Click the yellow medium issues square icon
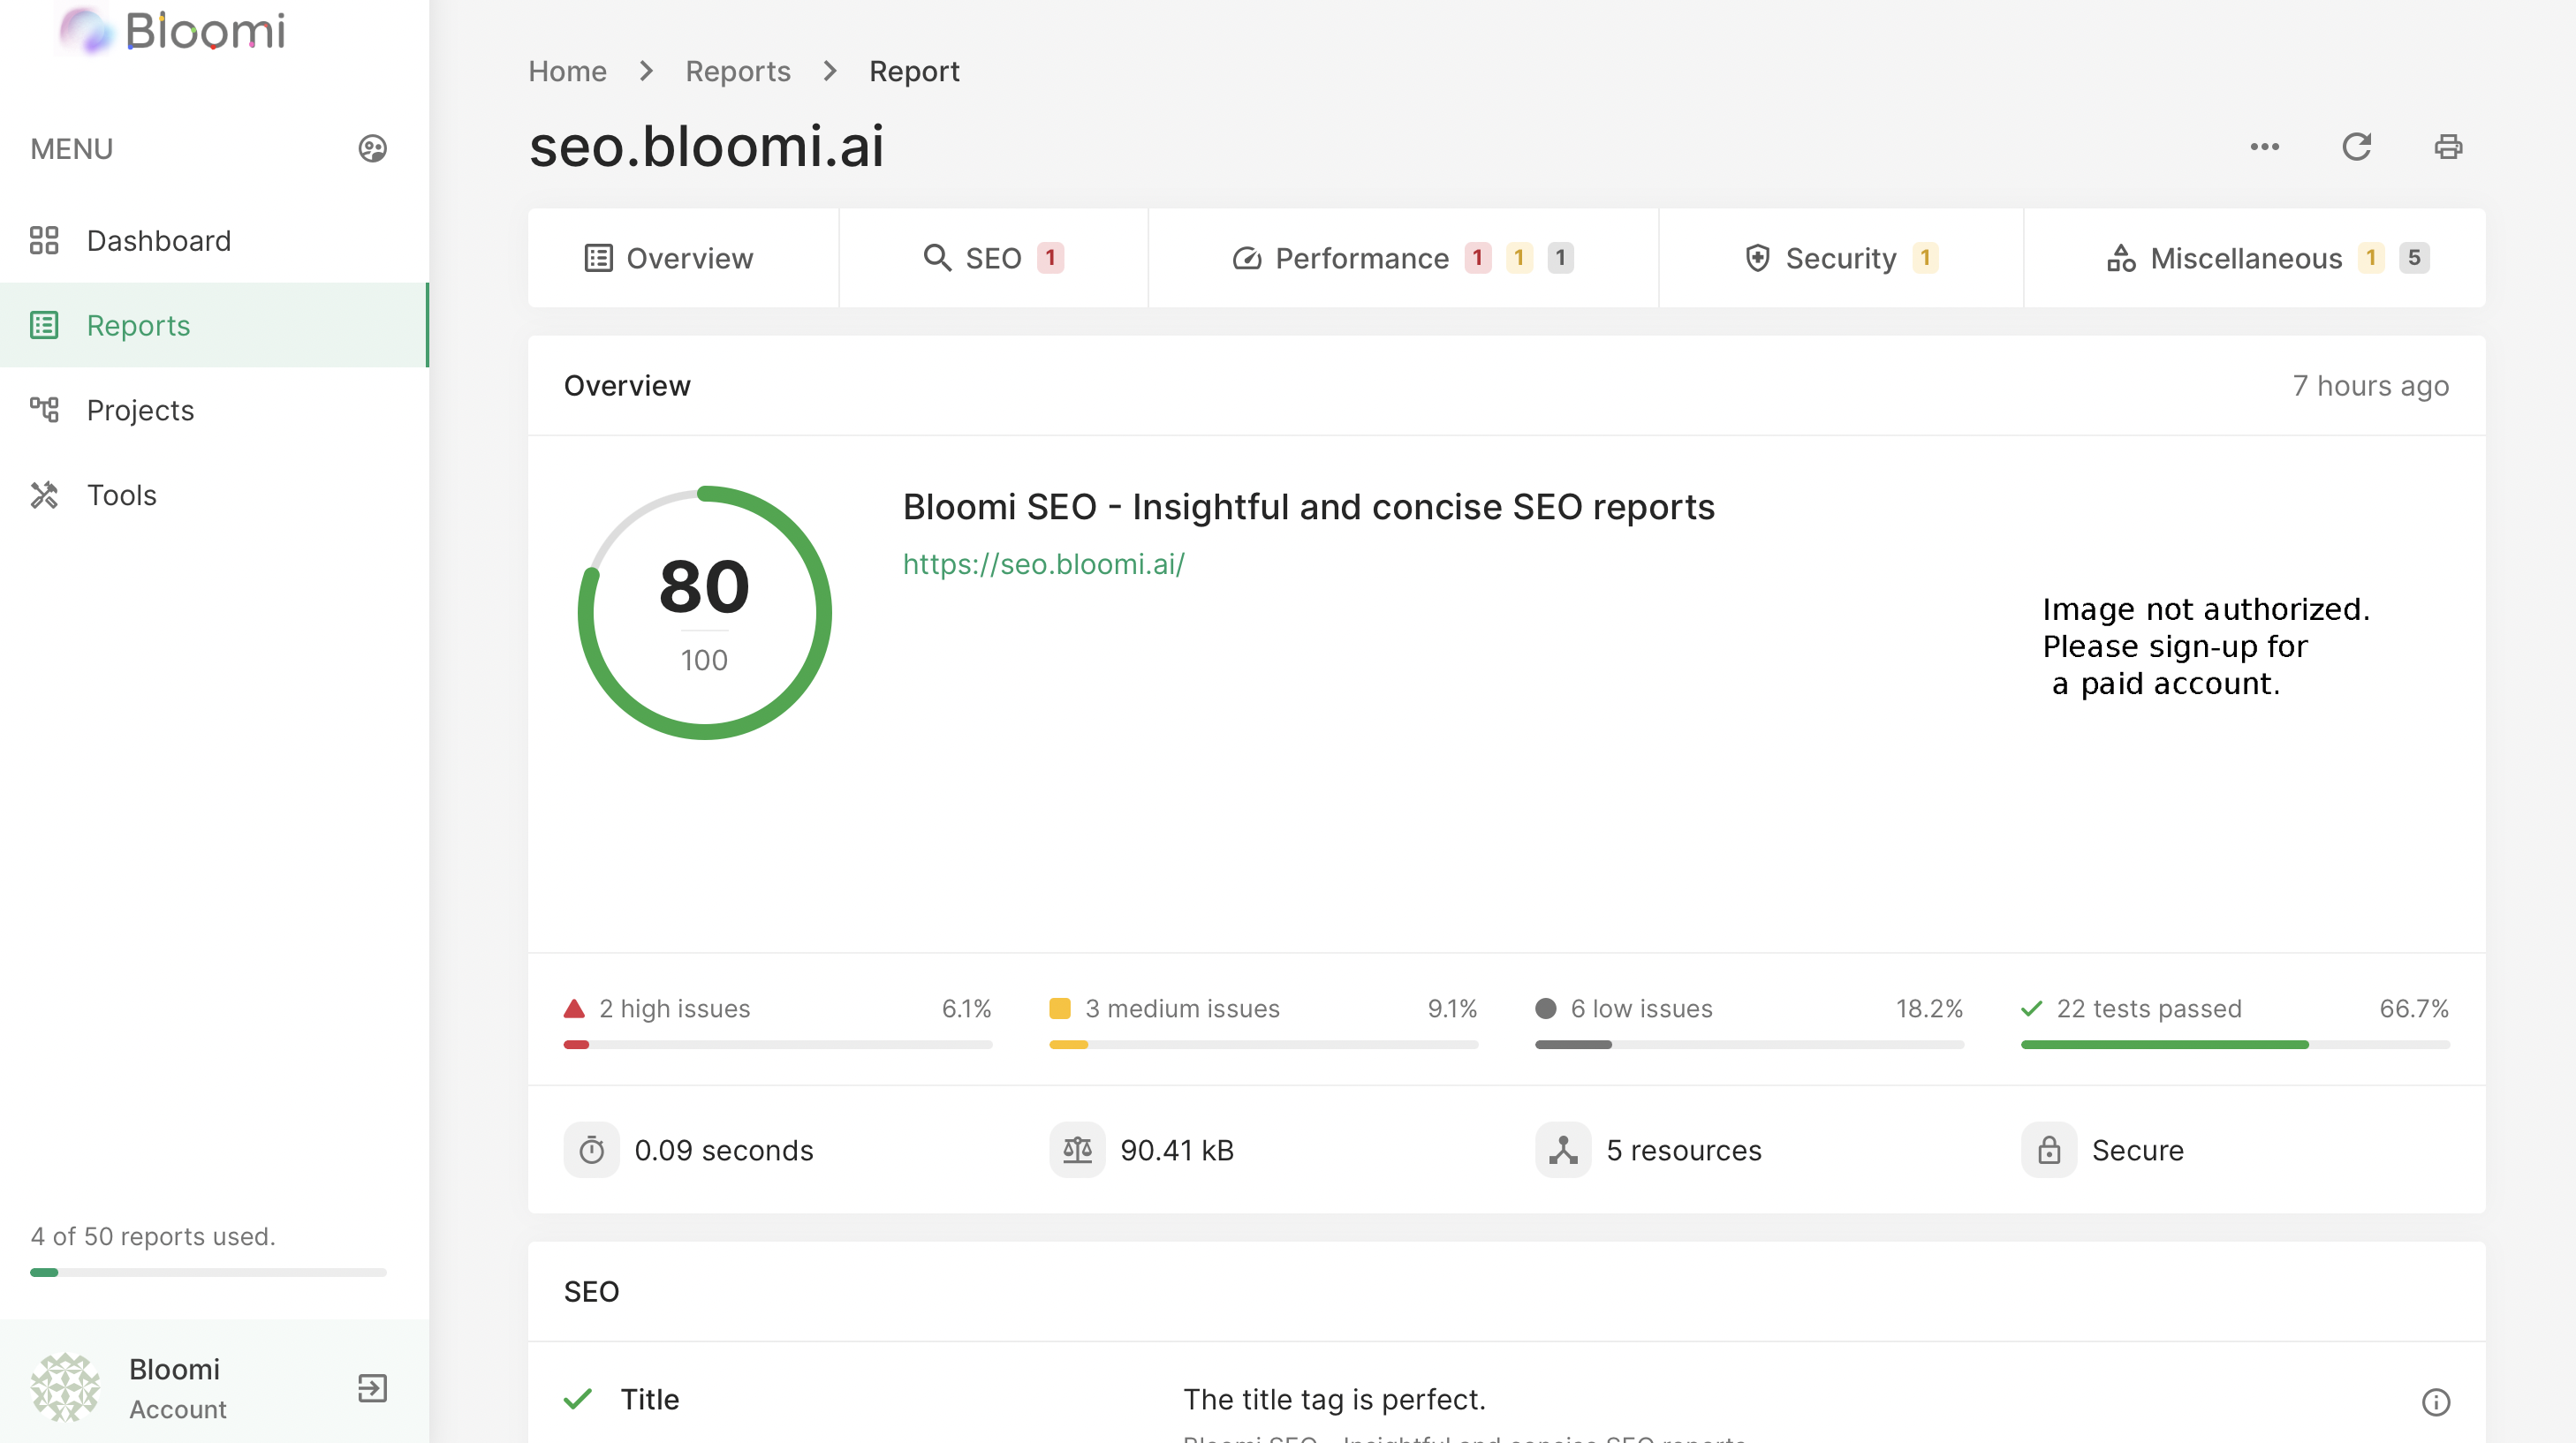Screen dimensions: 2576x1443 tap(1060, 1008)
